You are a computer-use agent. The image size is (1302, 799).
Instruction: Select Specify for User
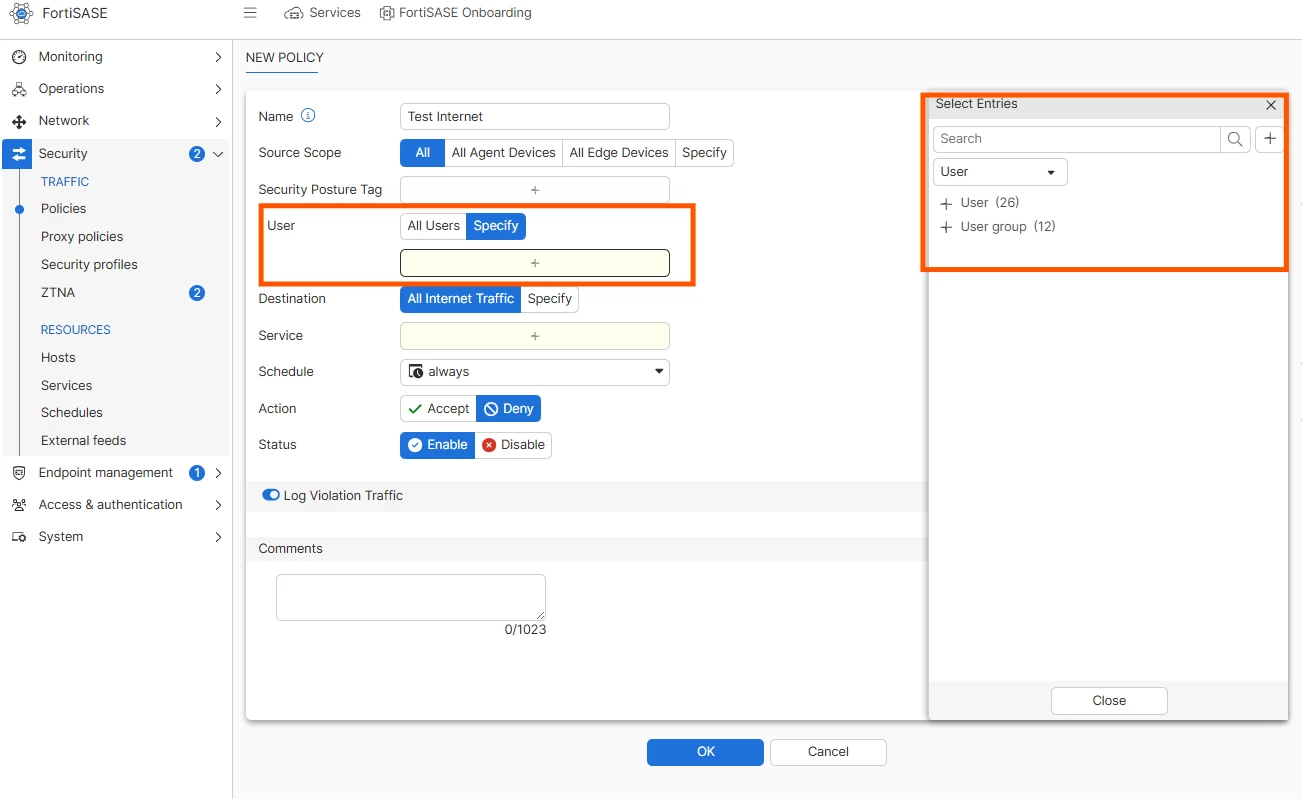coord(496,226)
